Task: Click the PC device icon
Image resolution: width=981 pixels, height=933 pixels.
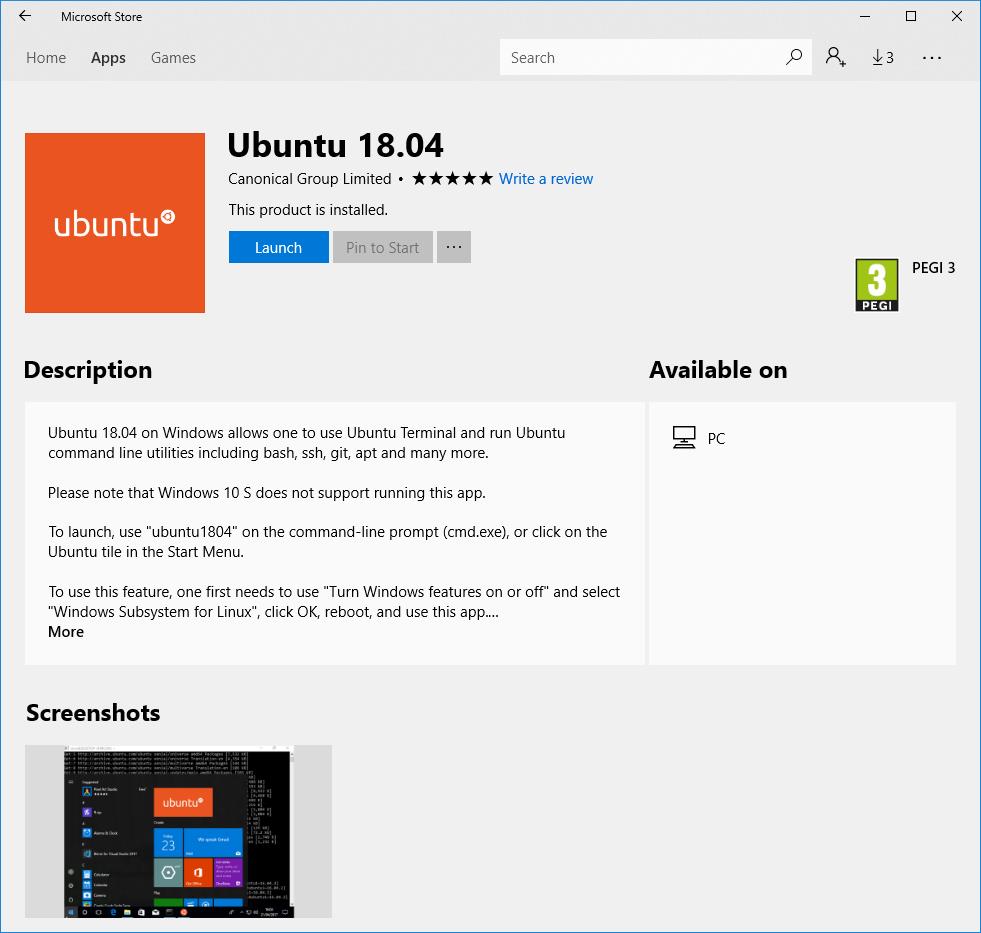Action: click(x=684, y=437)
